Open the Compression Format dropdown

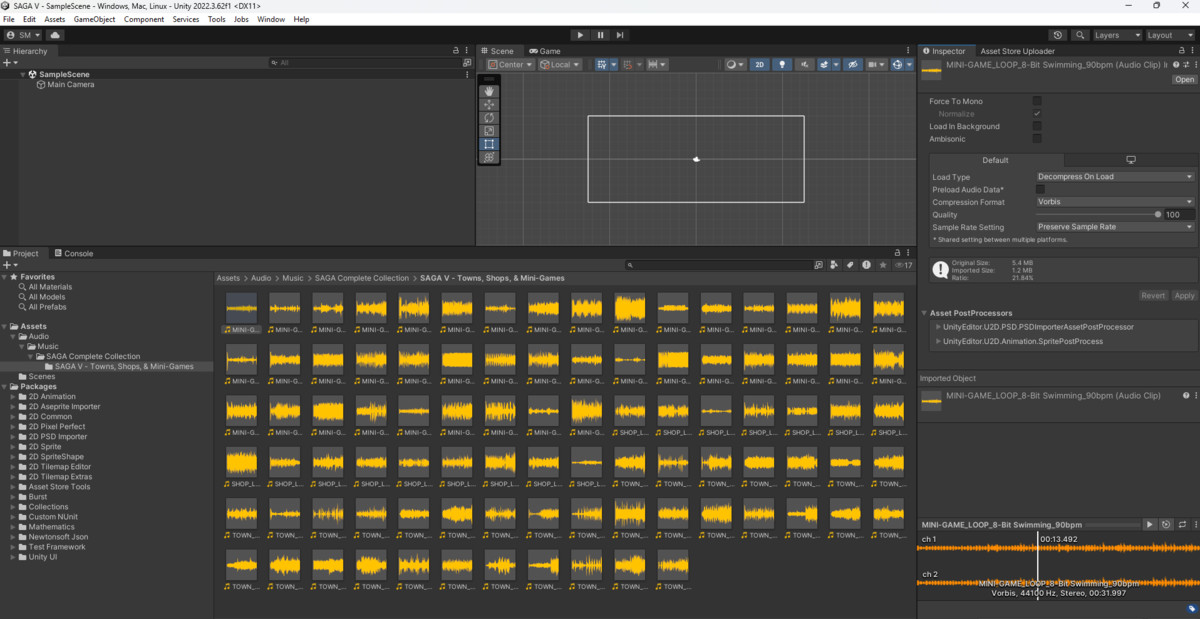point(1115,202)
